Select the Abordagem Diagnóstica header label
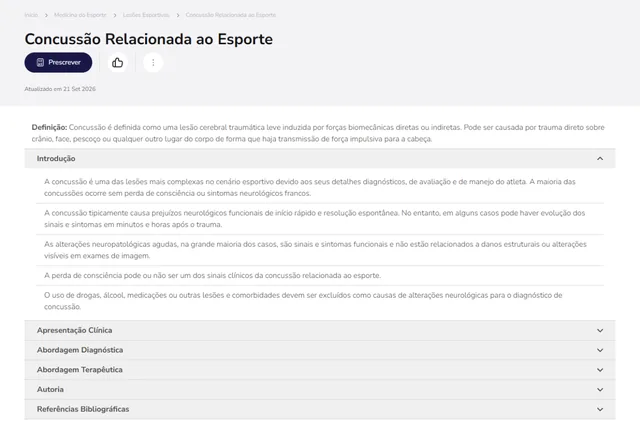Screen dimensions: 640x433 [x=80, y=350]
